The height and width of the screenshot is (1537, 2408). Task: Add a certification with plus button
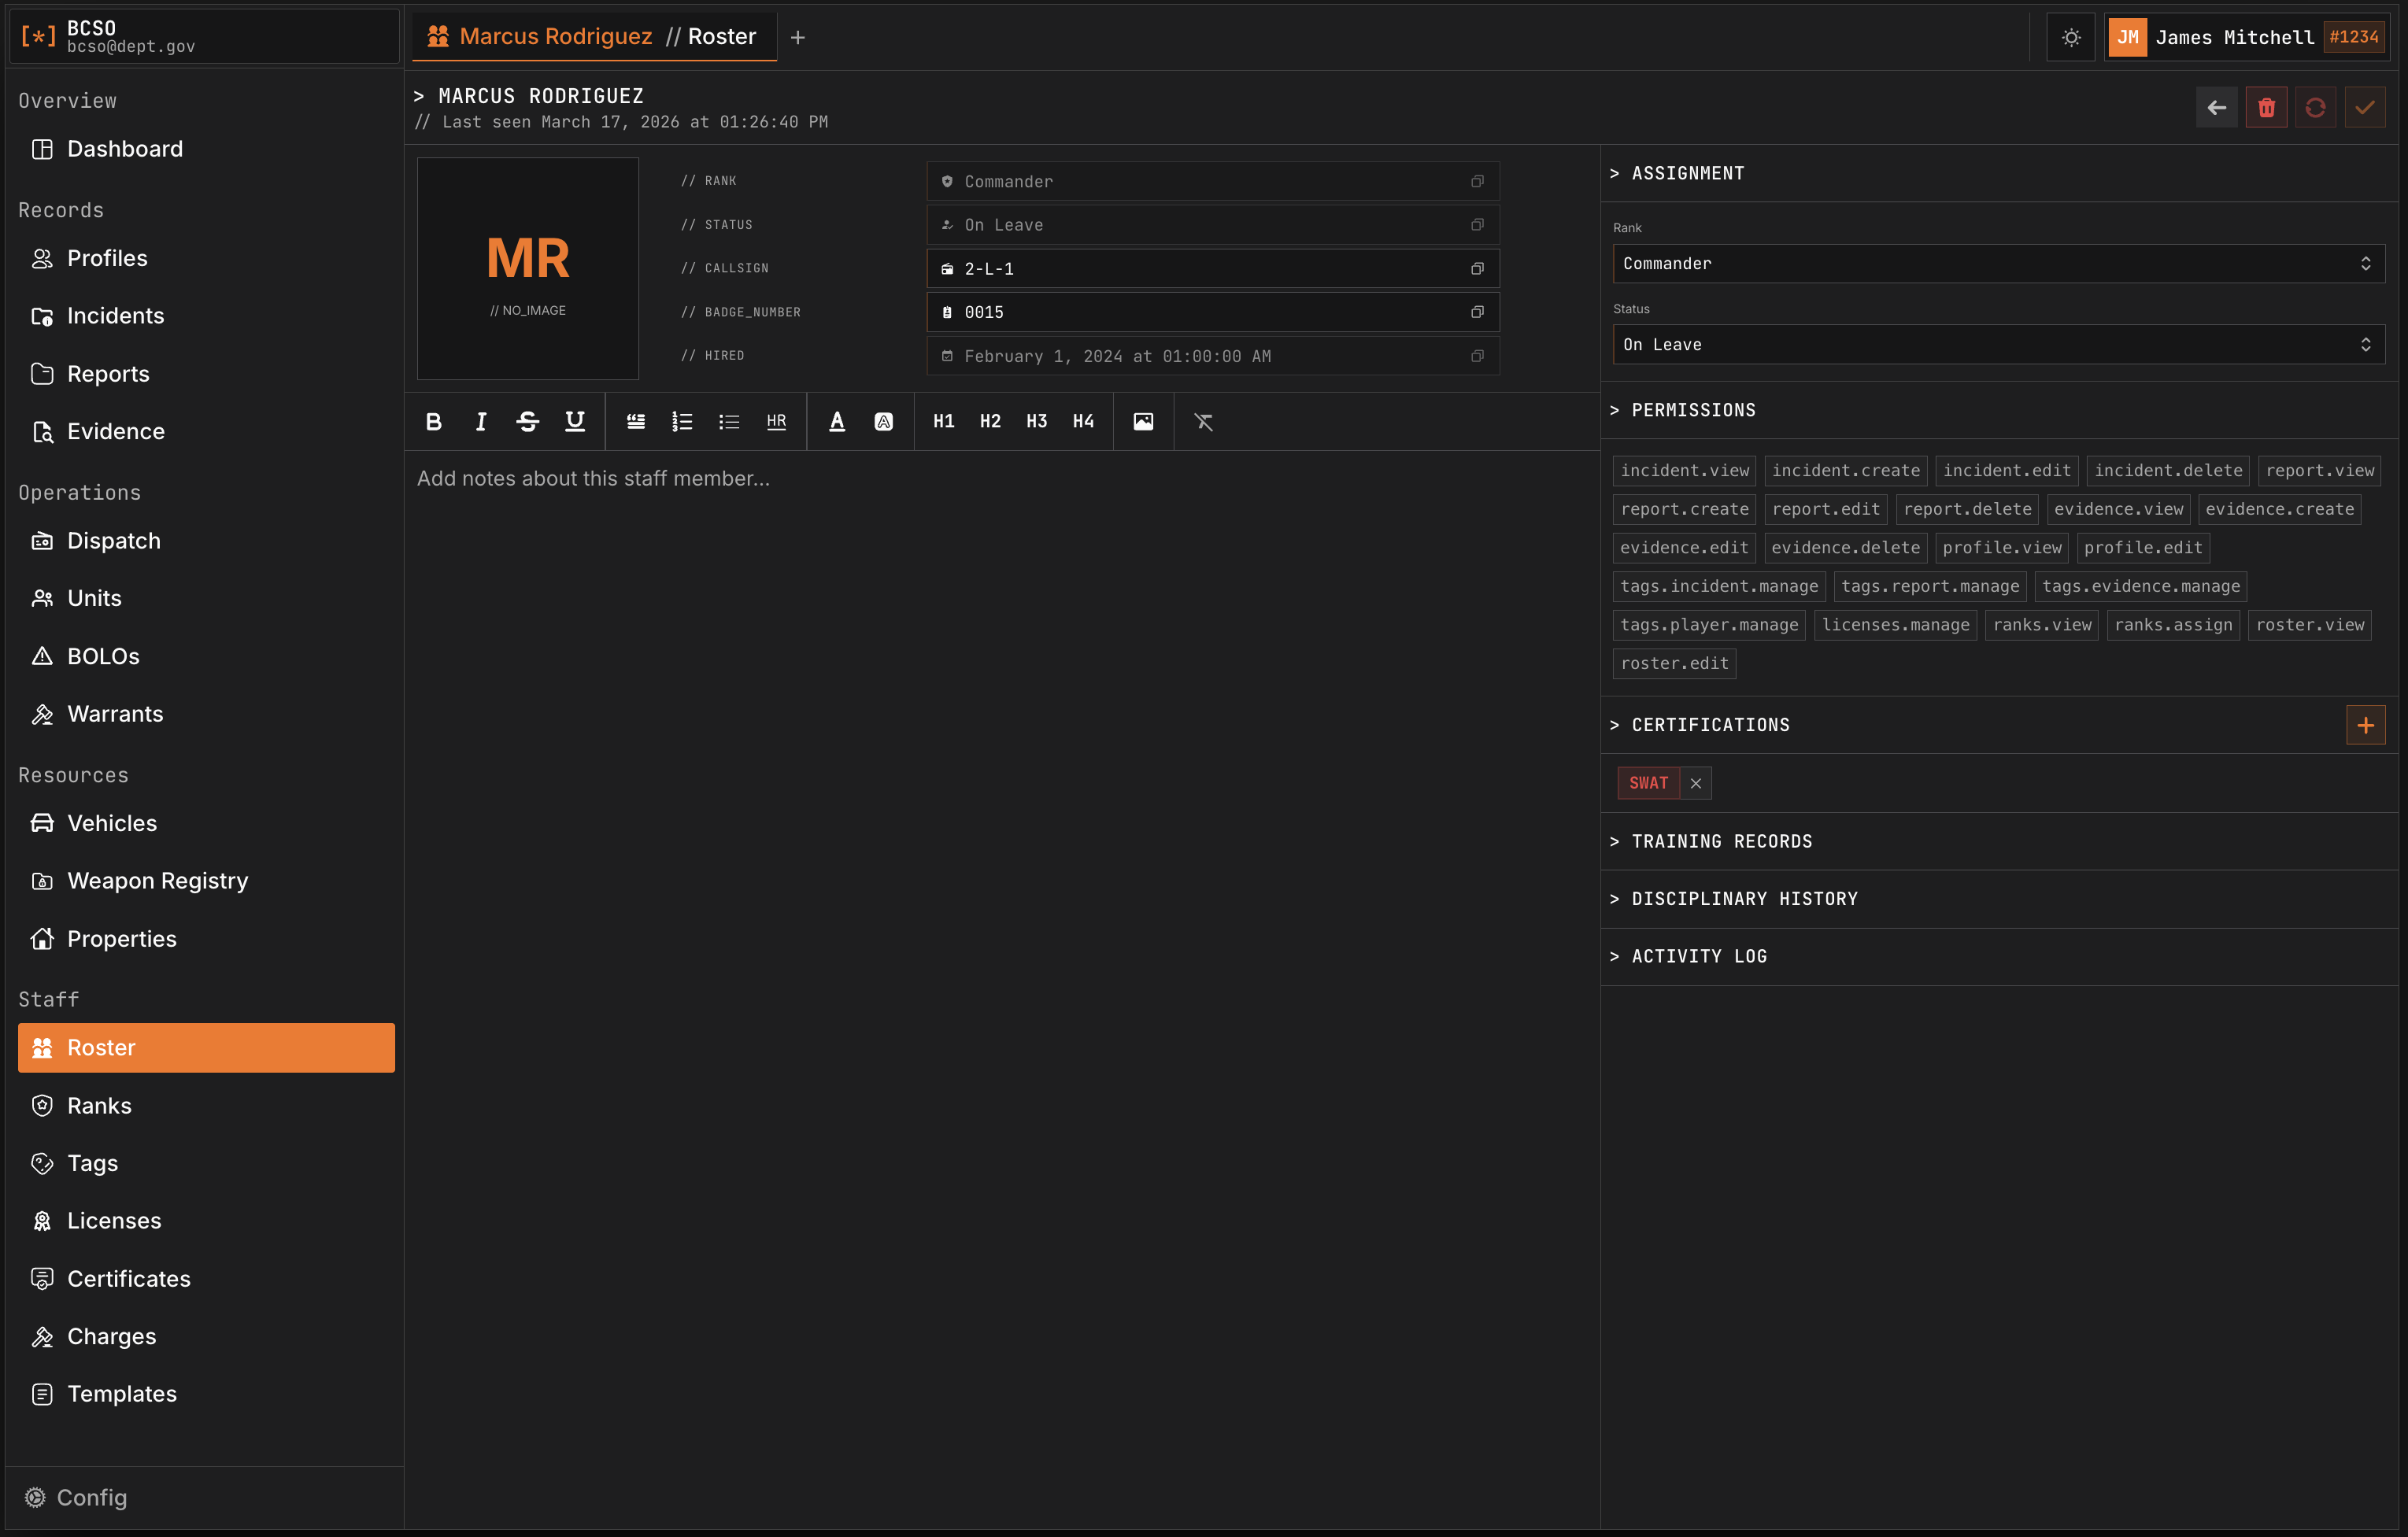pos(2365,726)
